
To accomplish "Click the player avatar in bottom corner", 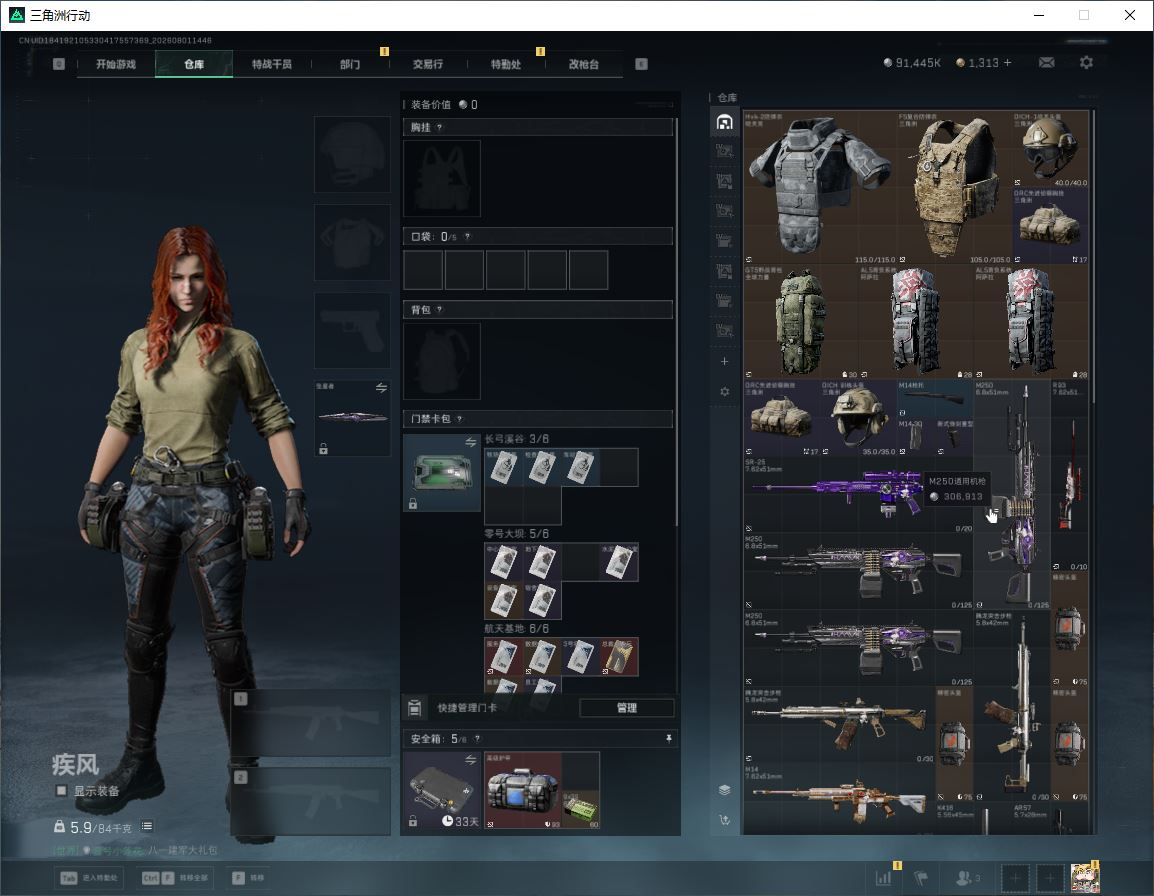I will tap(1085, 878).
